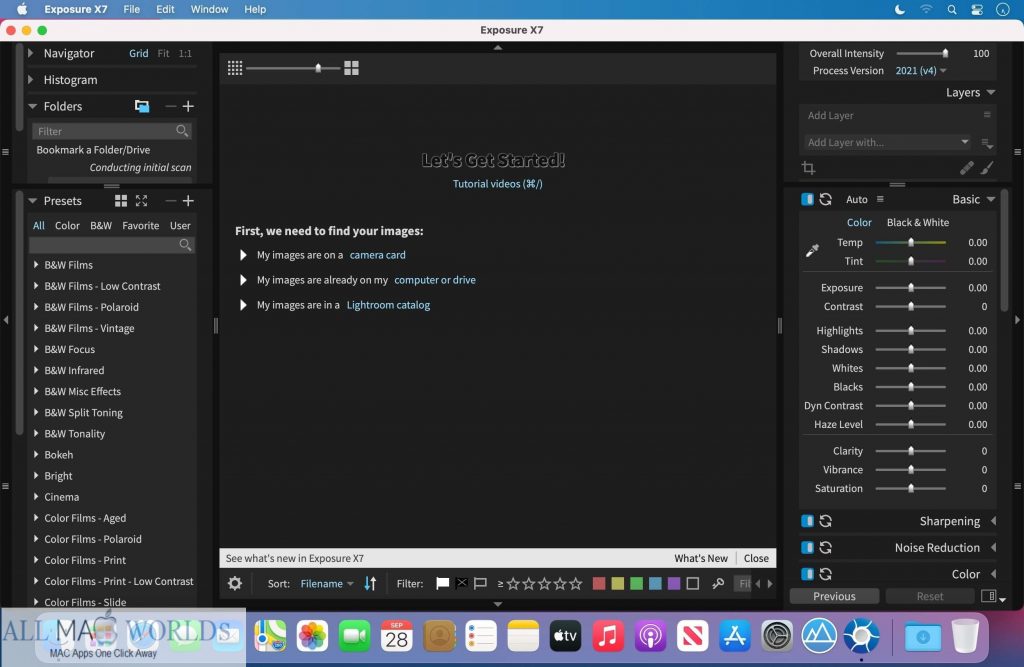Select large thumbnails grid icon in top toolbar

[351, 68]
